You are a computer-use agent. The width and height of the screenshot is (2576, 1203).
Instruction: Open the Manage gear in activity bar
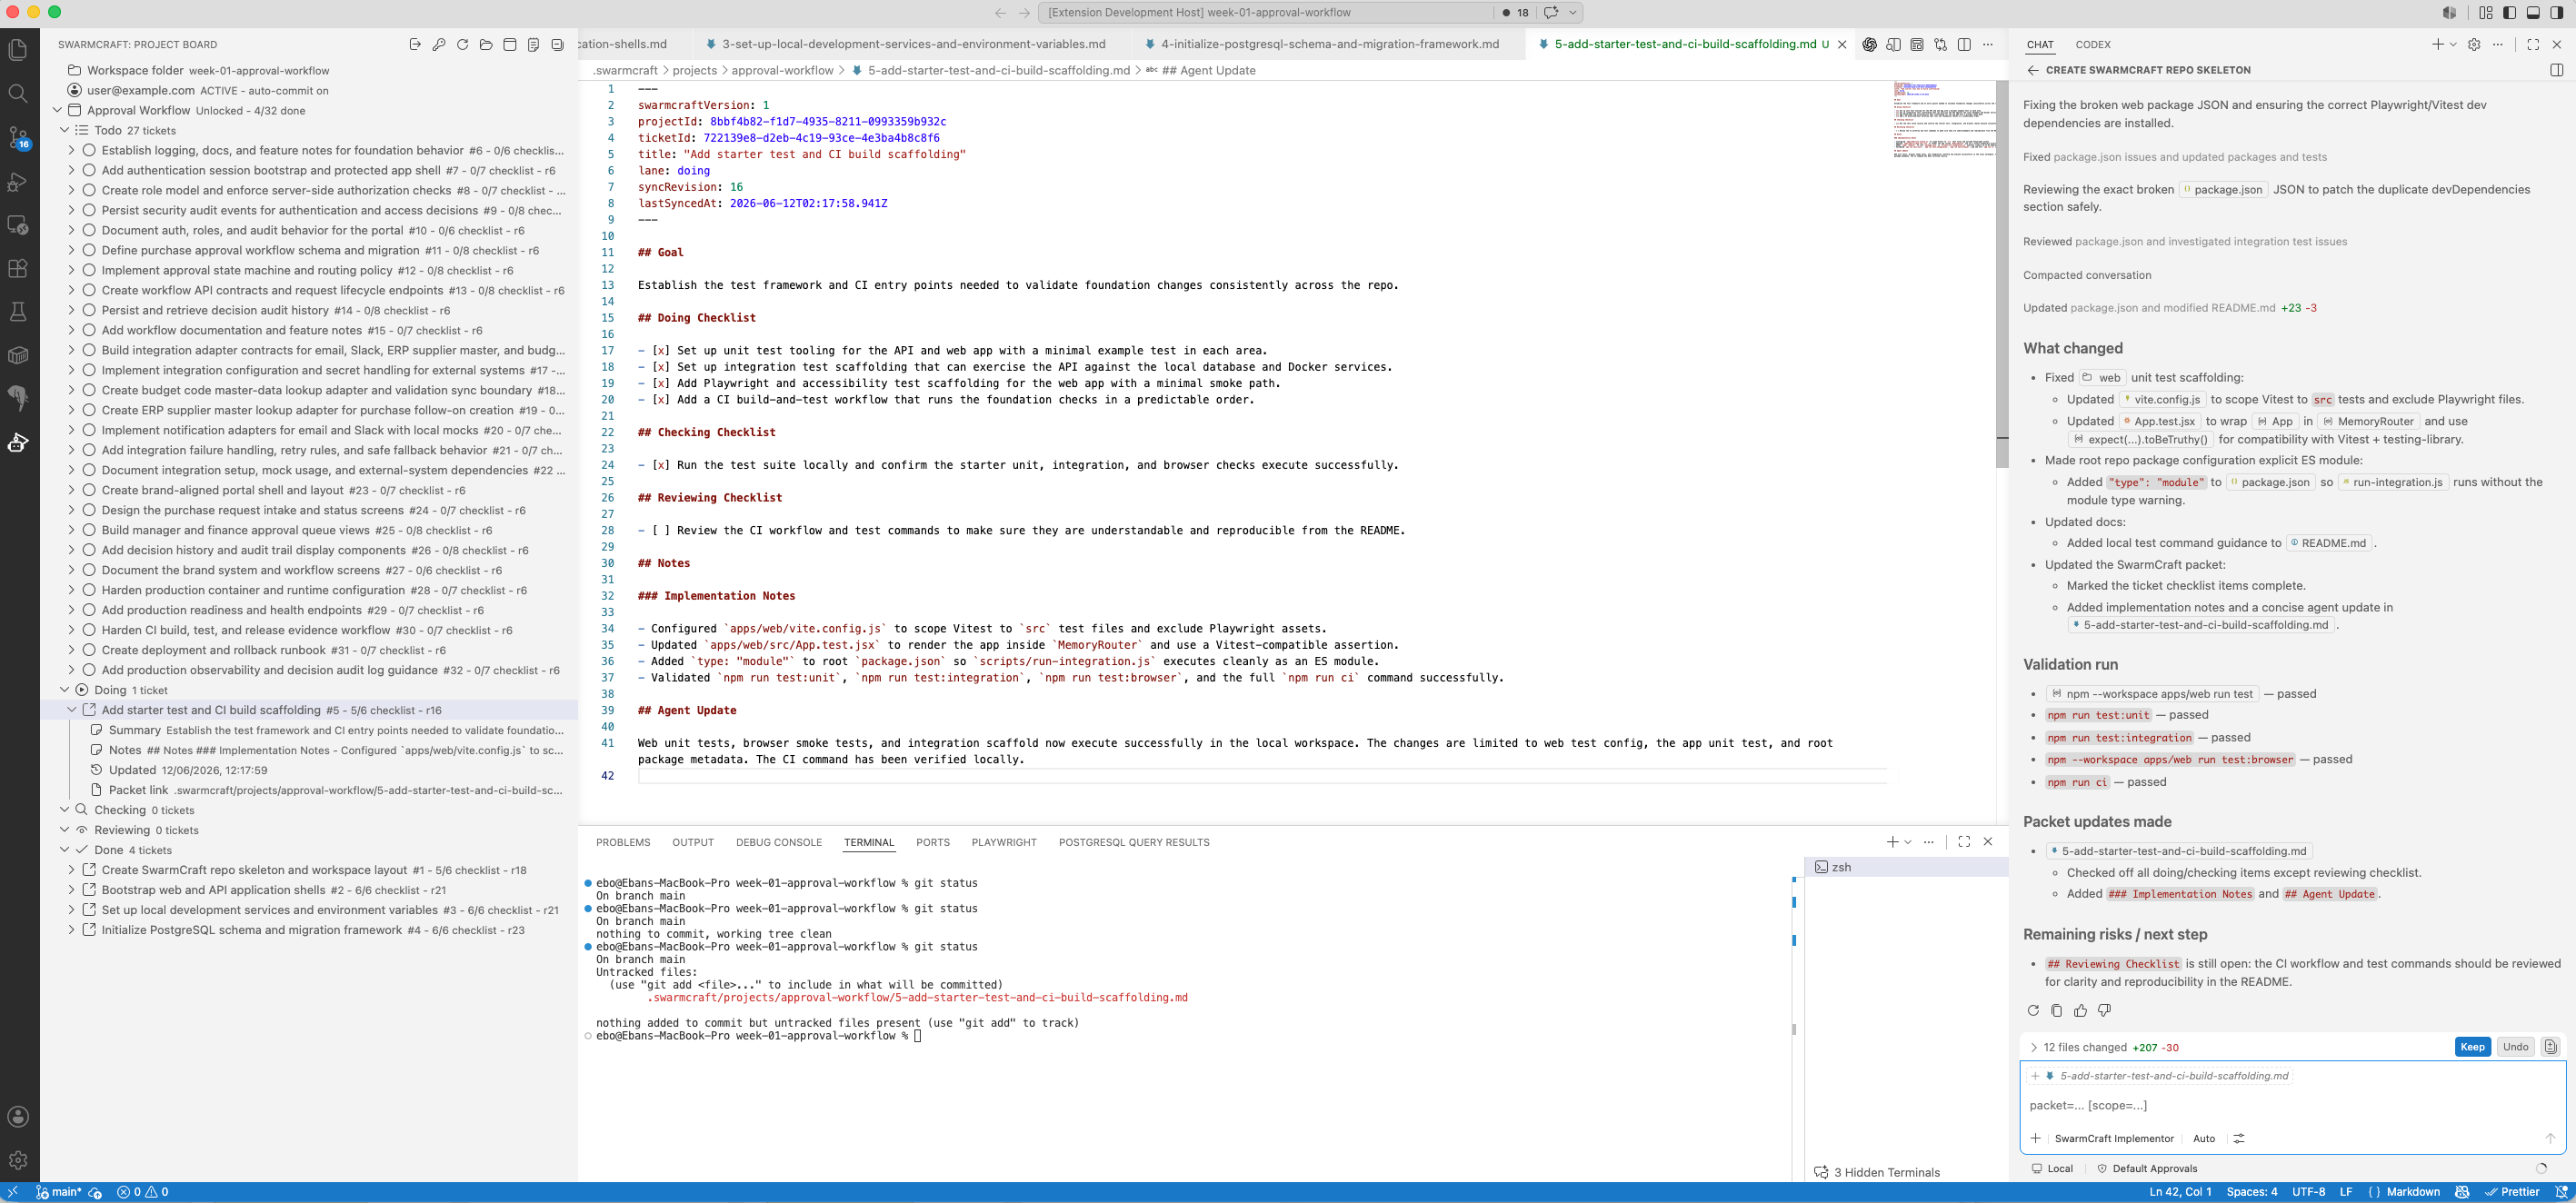click(18, 1161)
